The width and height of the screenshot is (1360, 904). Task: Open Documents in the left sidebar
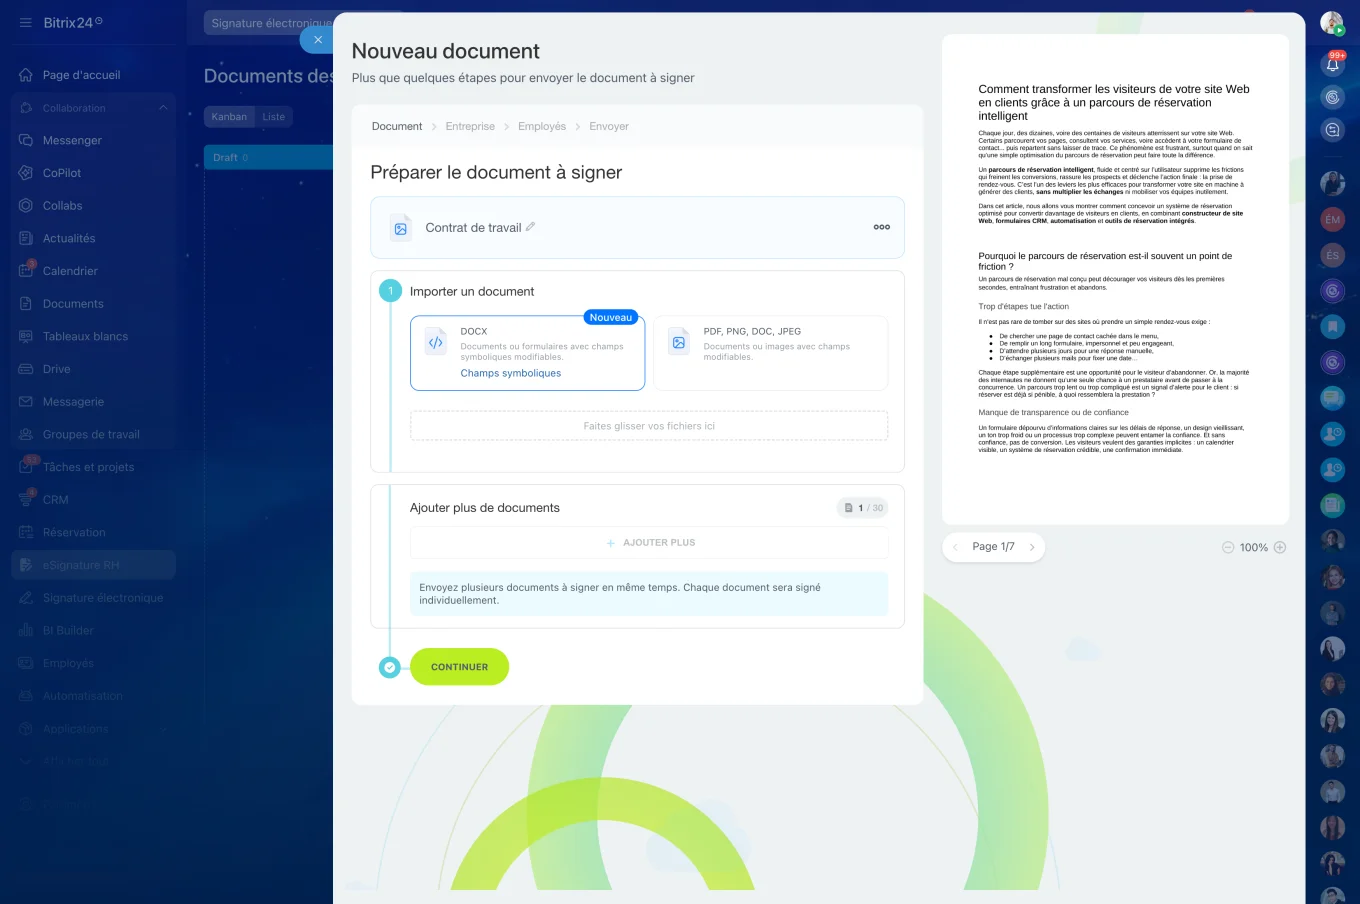pyautogui.click(x=73, y=304)
